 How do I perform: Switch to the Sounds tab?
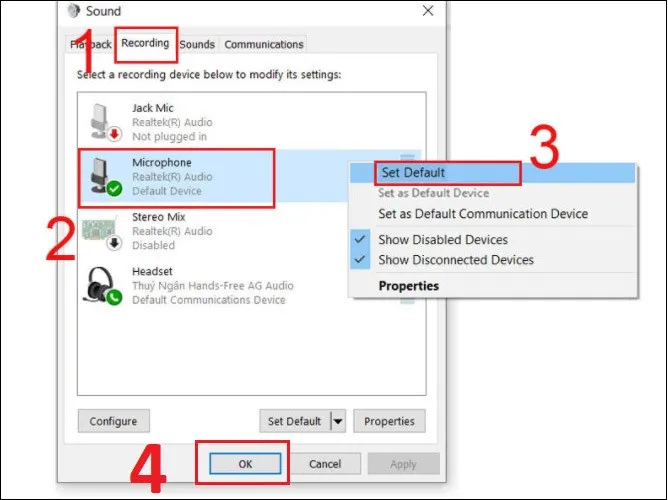[197, 45]
